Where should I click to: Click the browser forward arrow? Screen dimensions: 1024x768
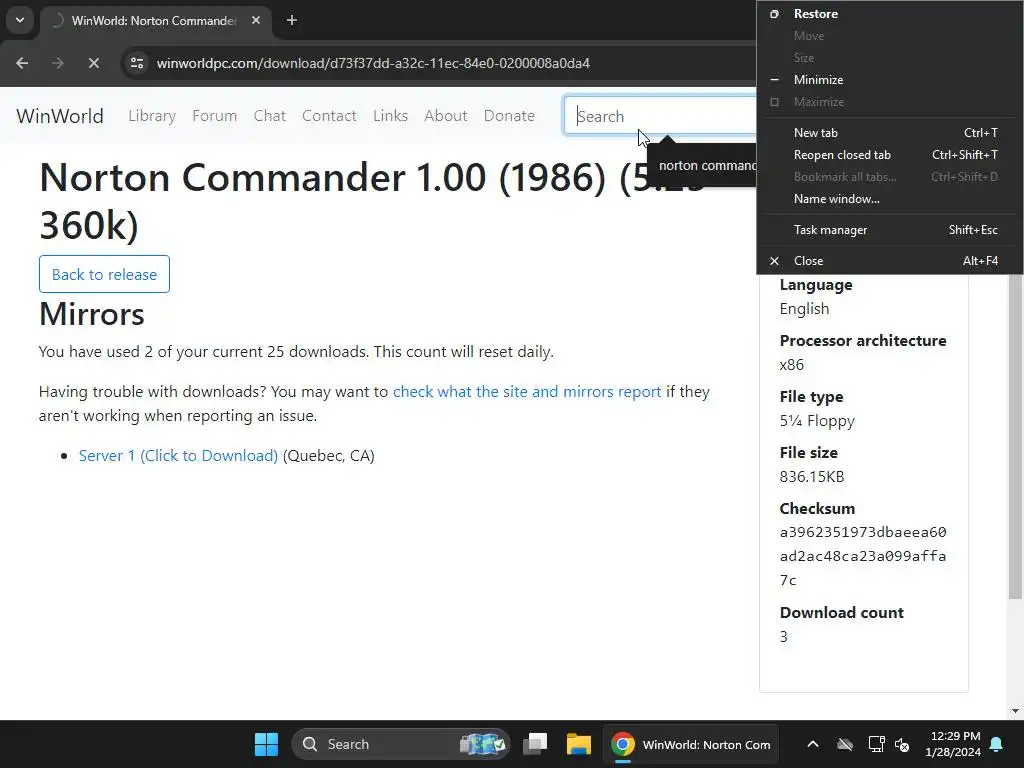point(58,63)
